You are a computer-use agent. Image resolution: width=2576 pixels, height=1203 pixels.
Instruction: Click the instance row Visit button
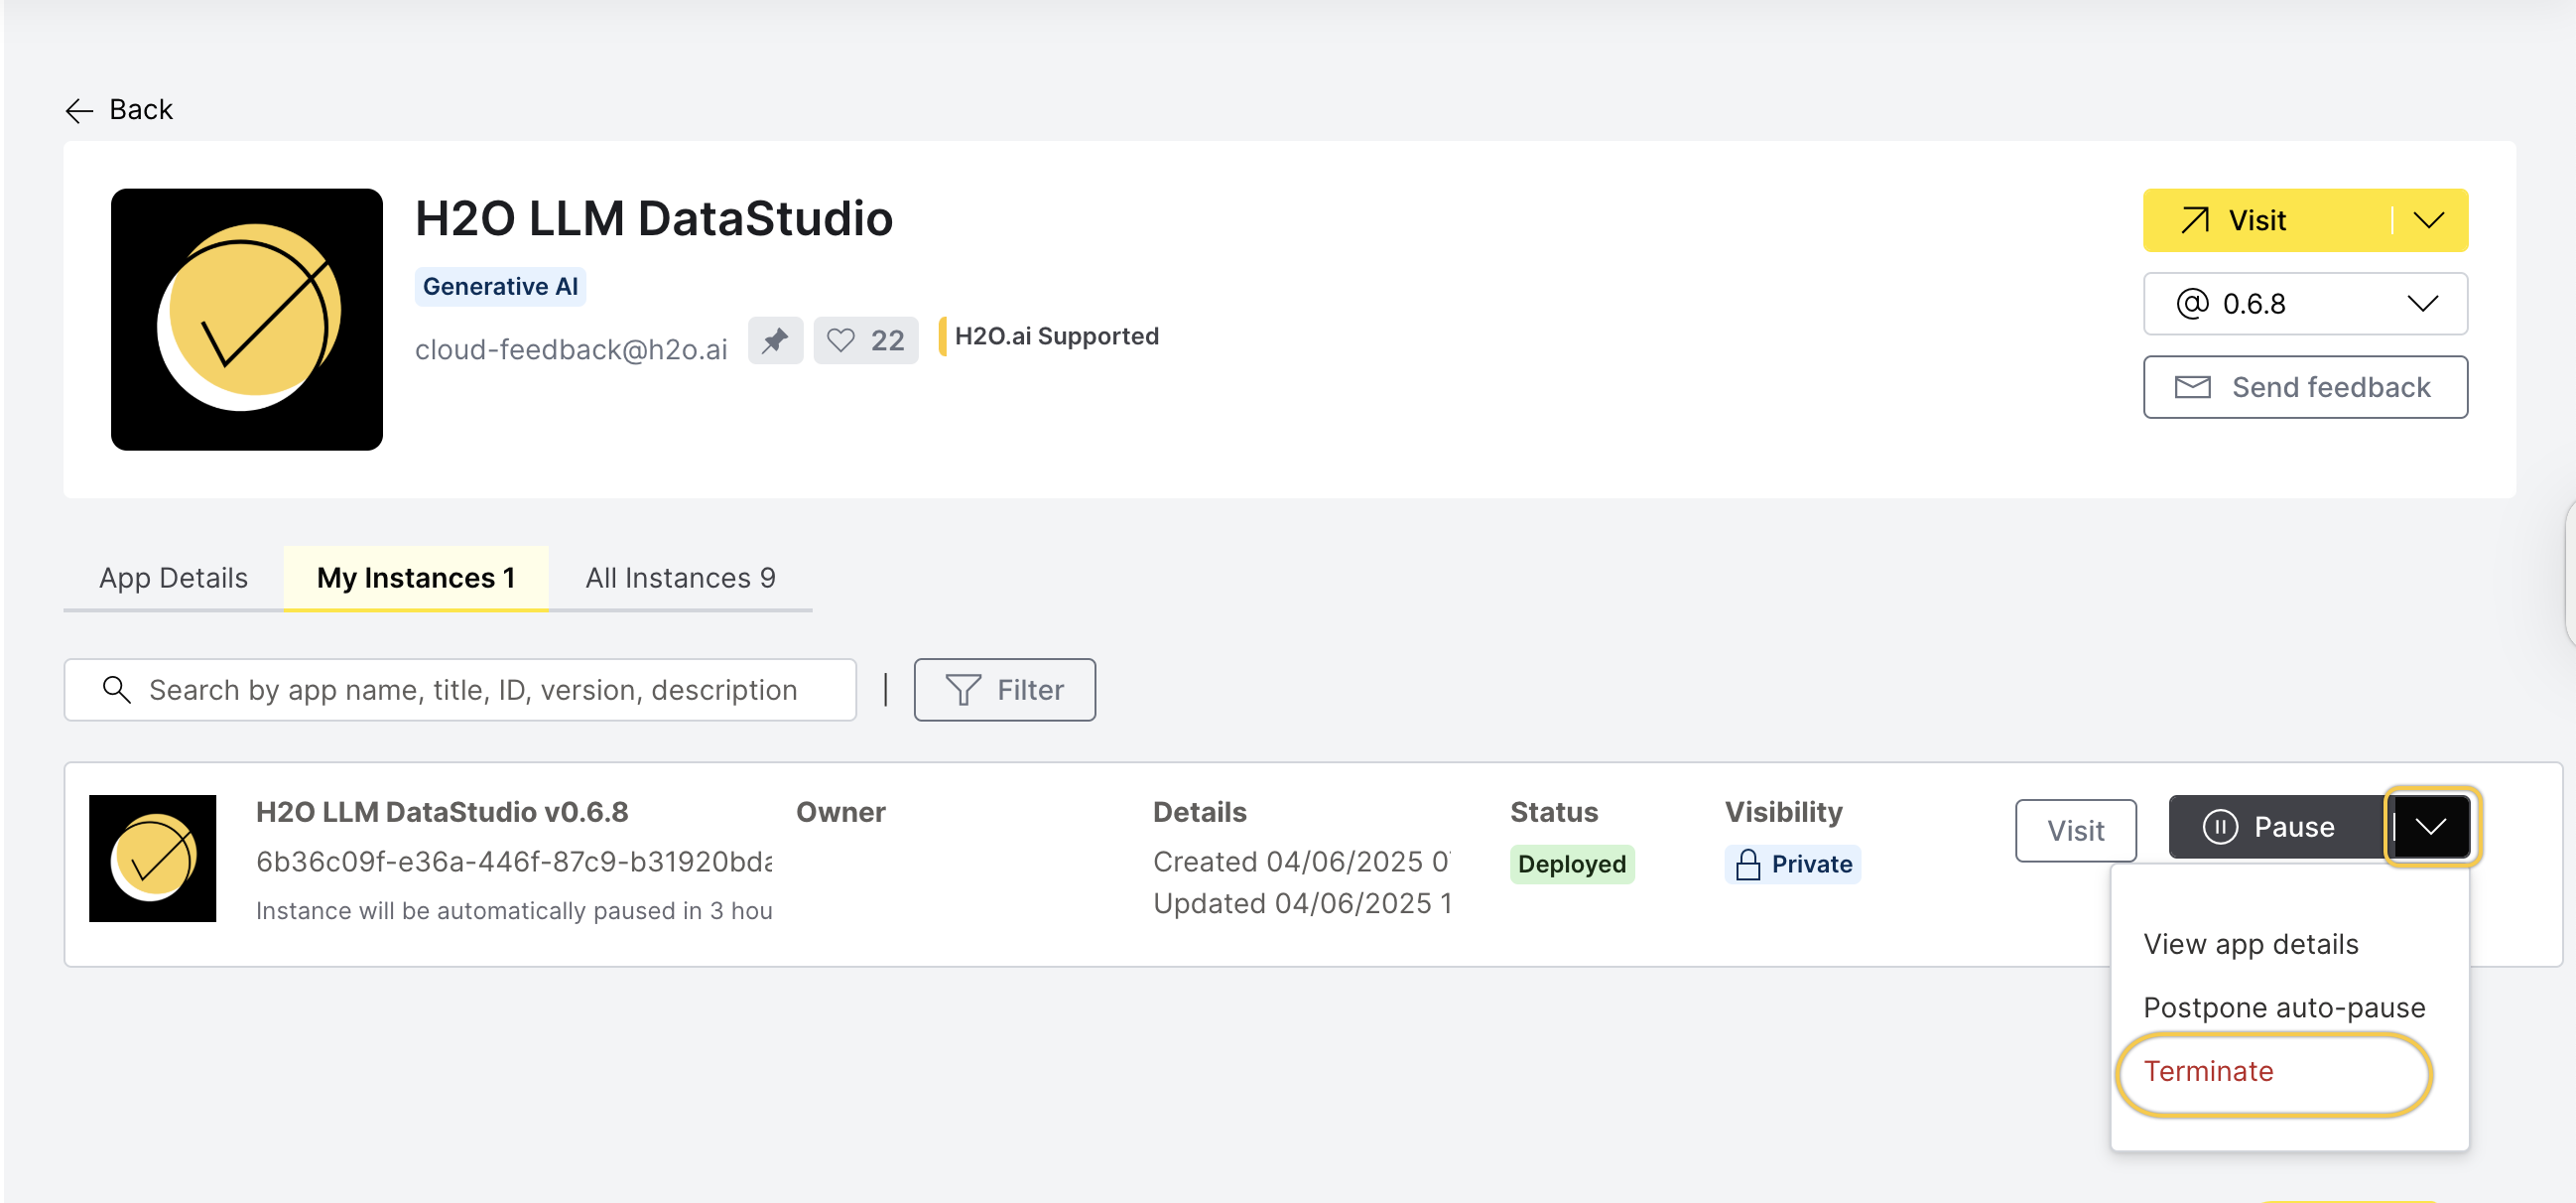[x=2075, y=830]
